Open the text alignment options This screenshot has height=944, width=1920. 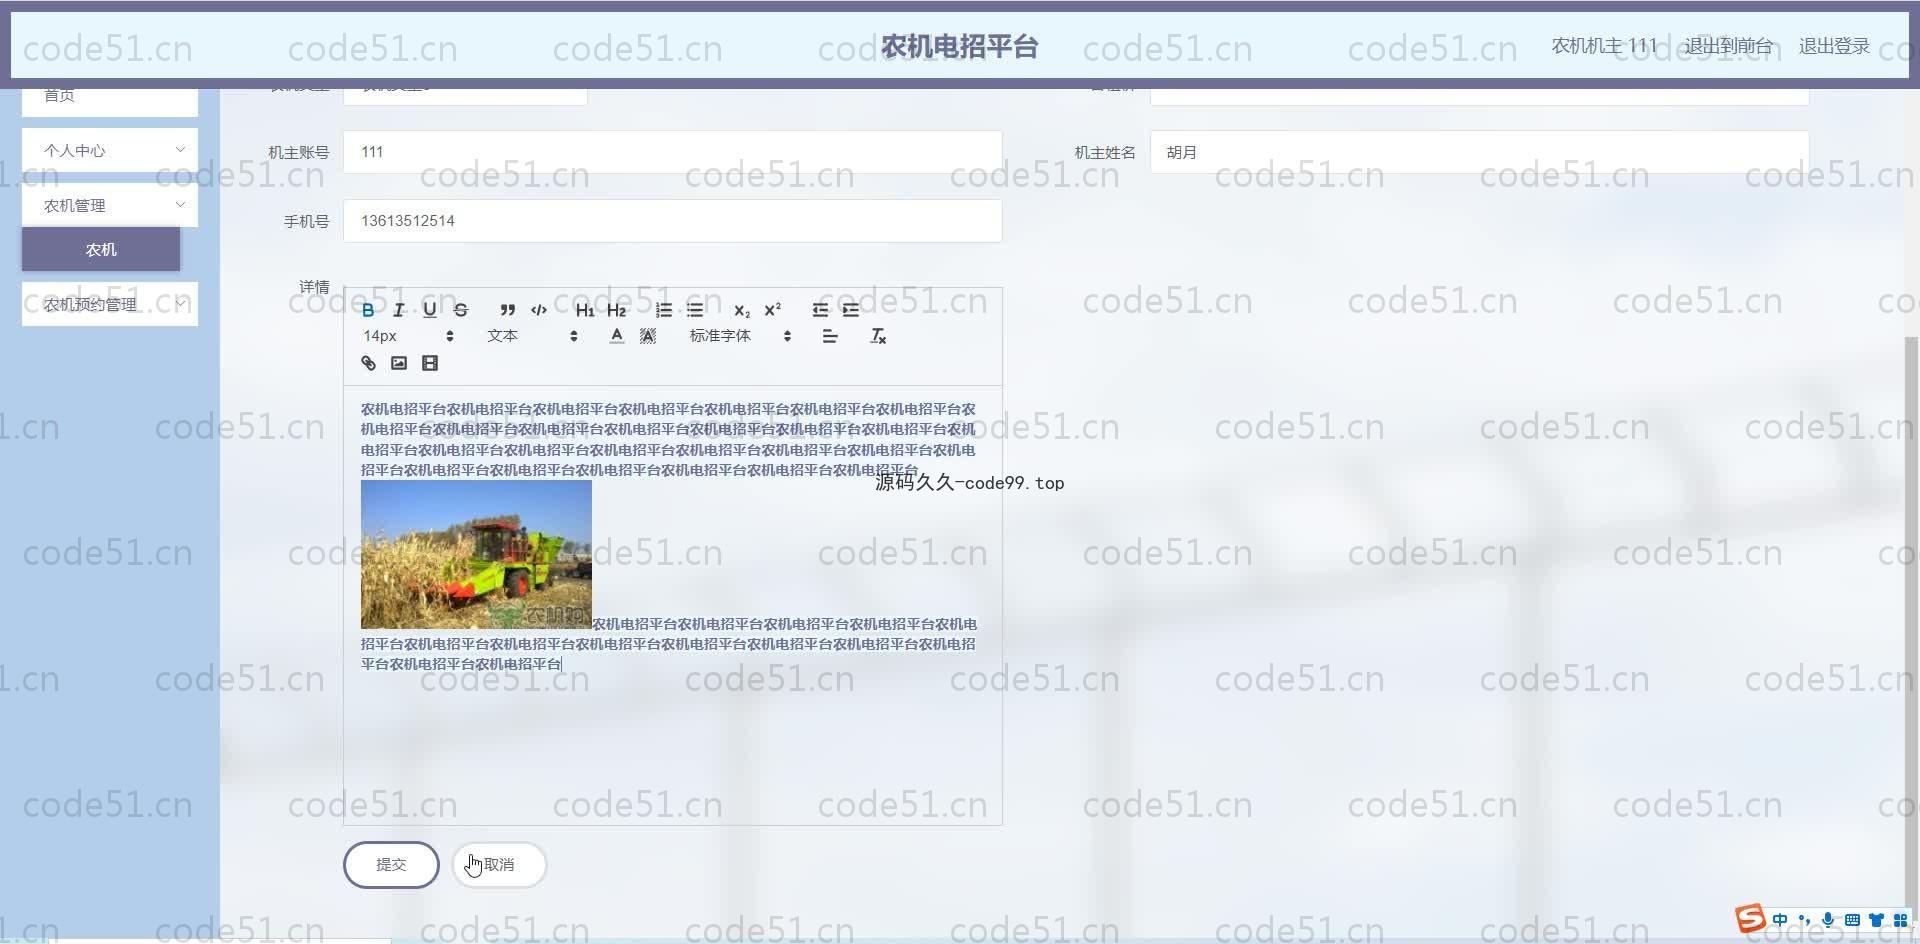click(830, 336)
